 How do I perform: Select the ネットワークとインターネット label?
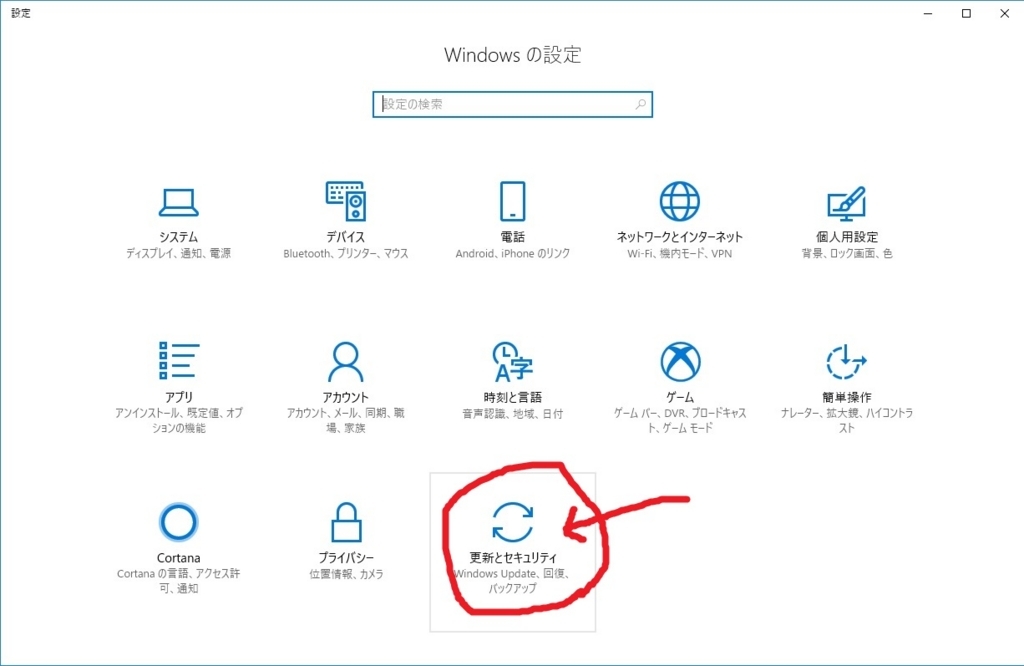pyautogui.click(x=679, y=236)
